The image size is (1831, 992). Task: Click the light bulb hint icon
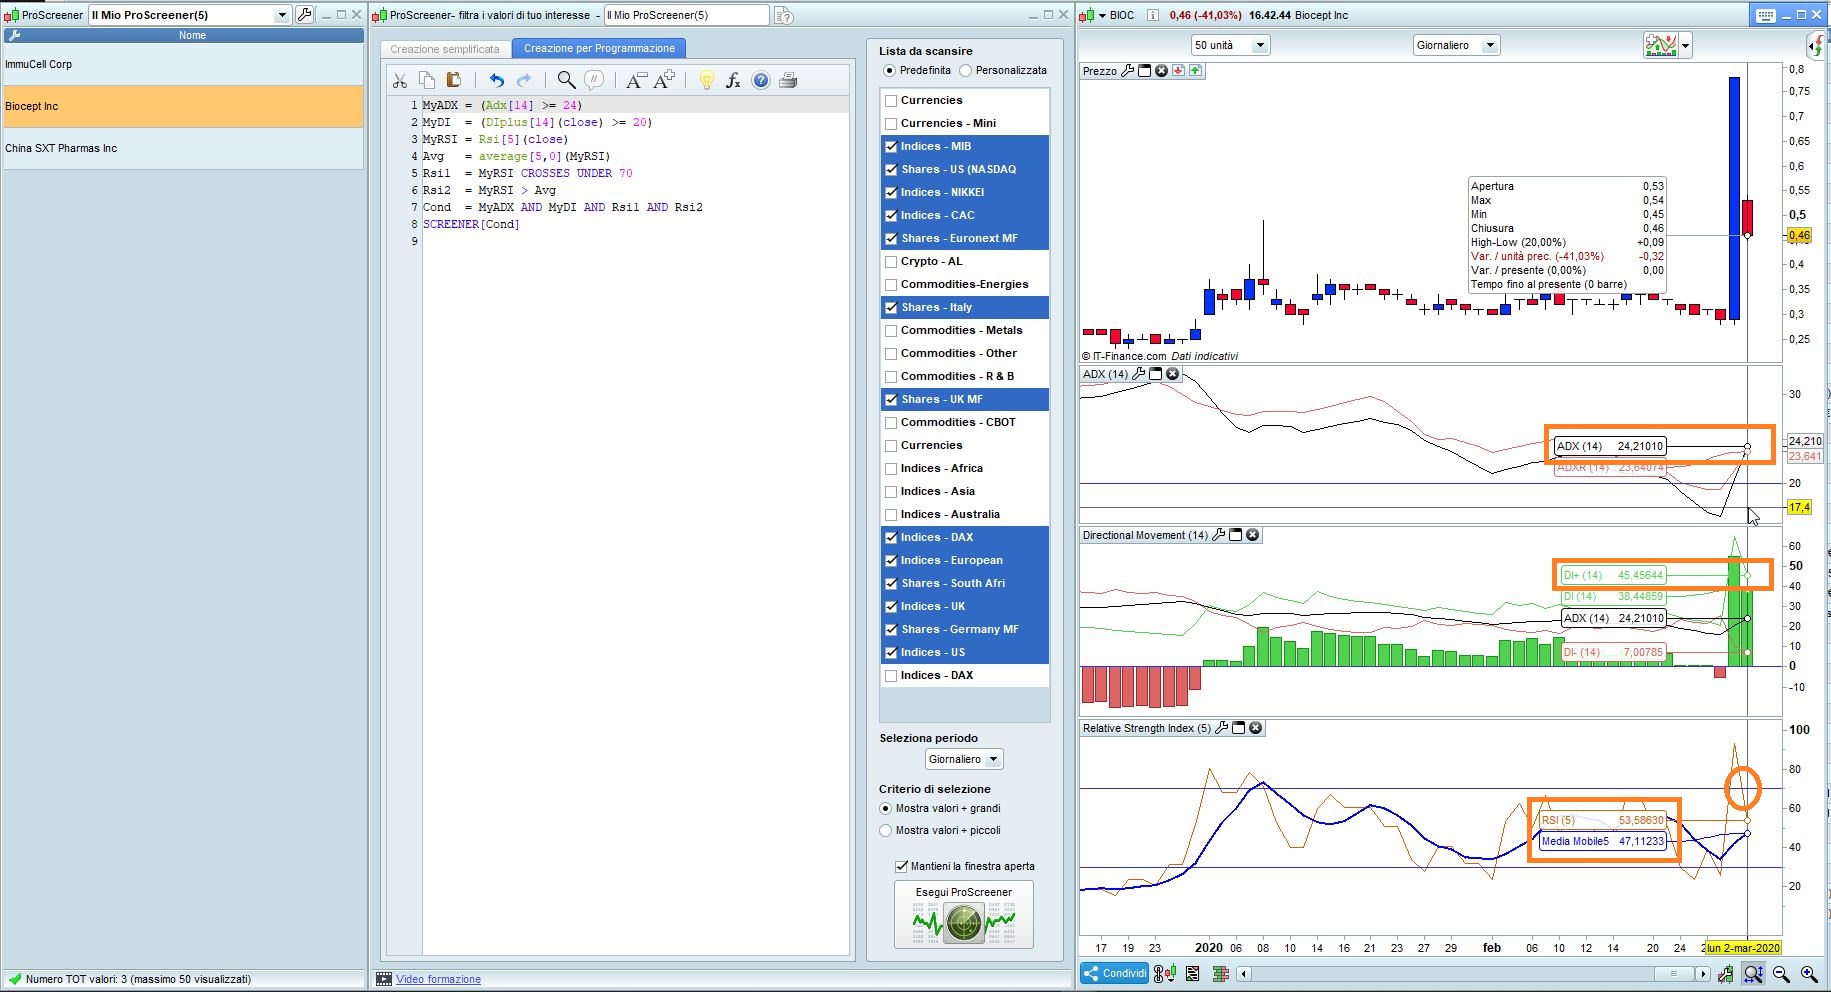(x=706, y=81)
